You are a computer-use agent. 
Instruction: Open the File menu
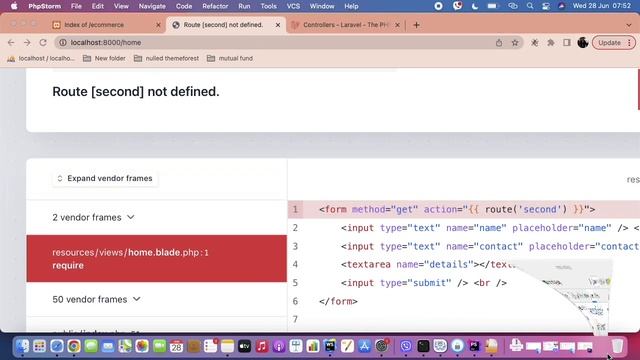pos(76,6)
